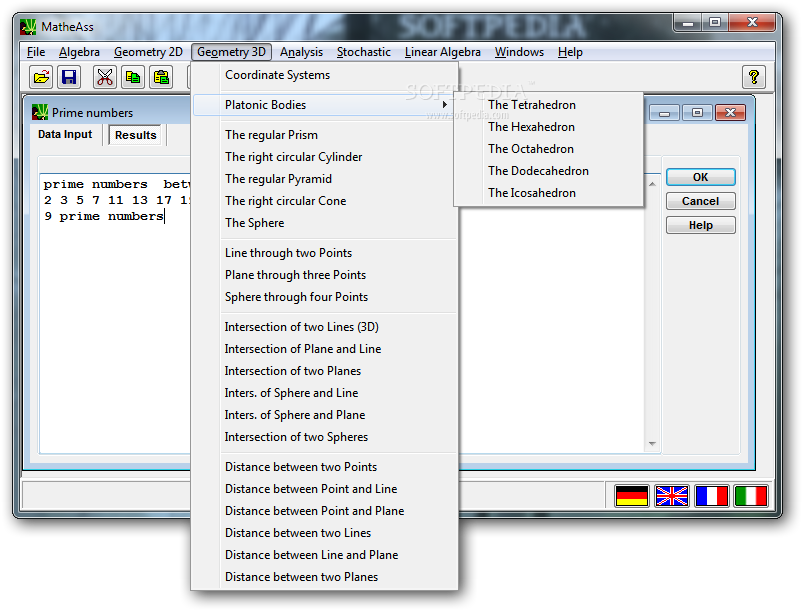The image size is (803, 611).
Task: Click the results scrollbar down arrow
Action: click(x=652, y=444)
